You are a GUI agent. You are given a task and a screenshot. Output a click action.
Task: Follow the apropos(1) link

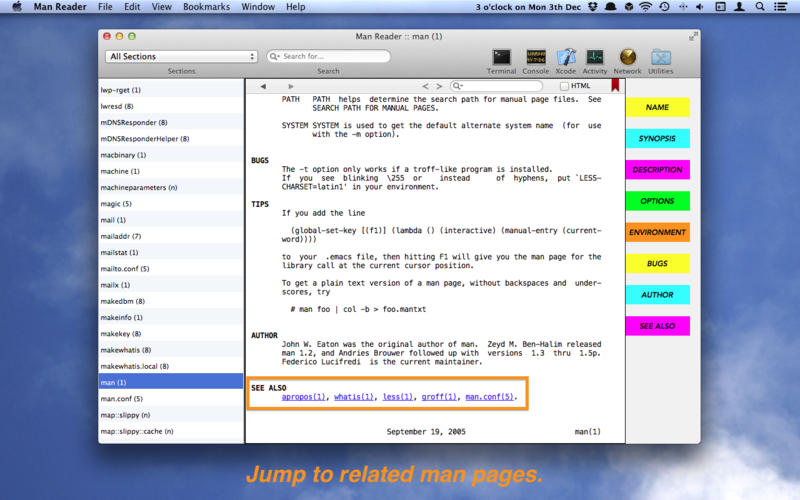coord(304,397)
